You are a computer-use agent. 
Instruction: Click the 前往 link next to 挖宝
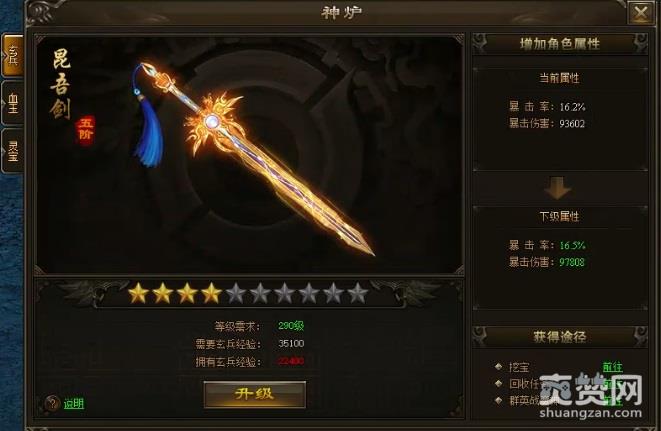click(612, 367)
